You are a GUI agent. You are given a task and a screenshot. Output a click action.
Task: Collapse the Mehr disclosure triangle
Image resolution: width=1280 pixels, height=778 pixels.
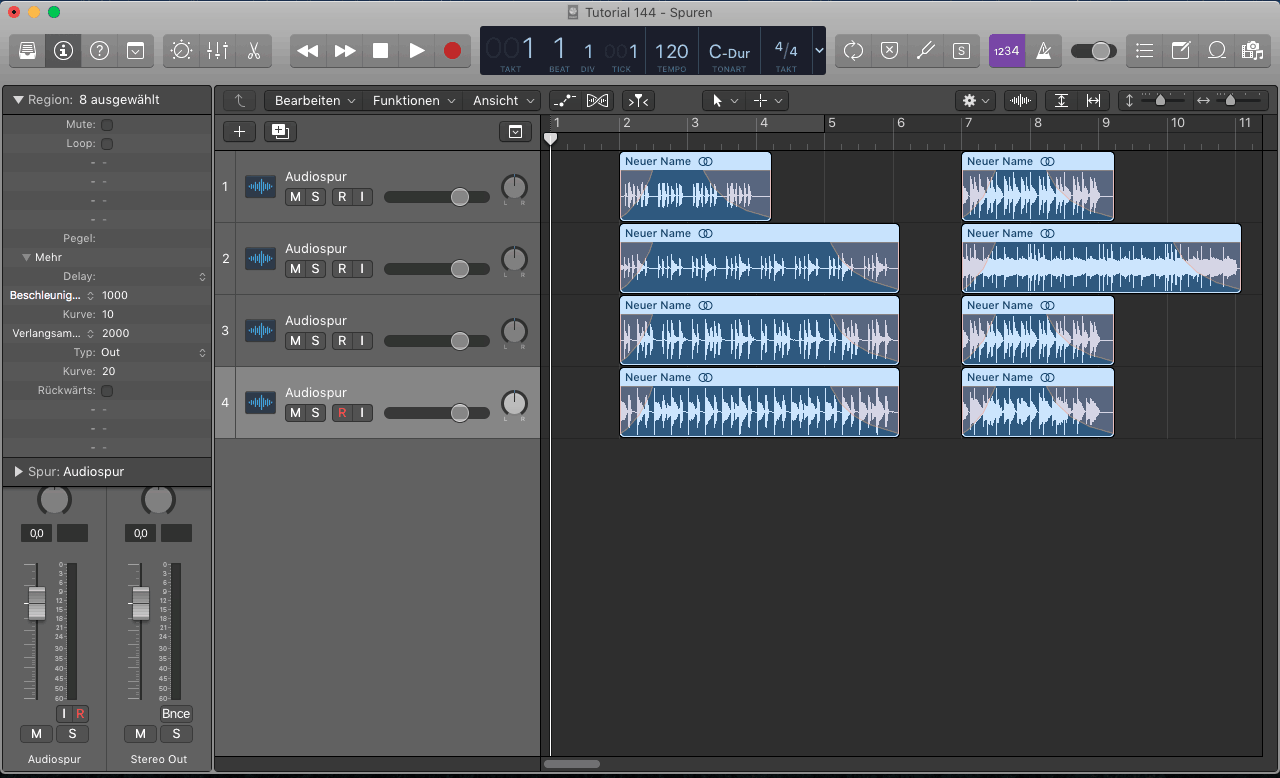[x=27, y=258]
